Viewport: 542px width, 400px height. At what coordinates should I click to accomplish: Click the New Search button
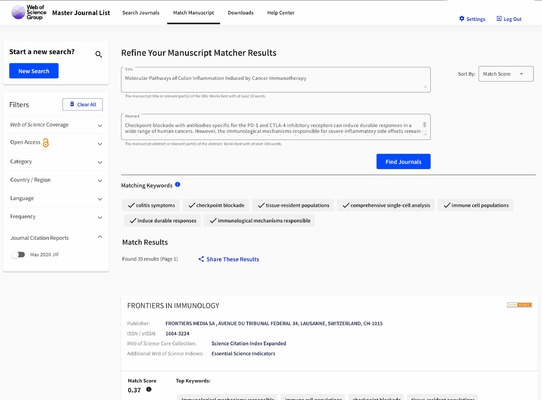point(34,71)
